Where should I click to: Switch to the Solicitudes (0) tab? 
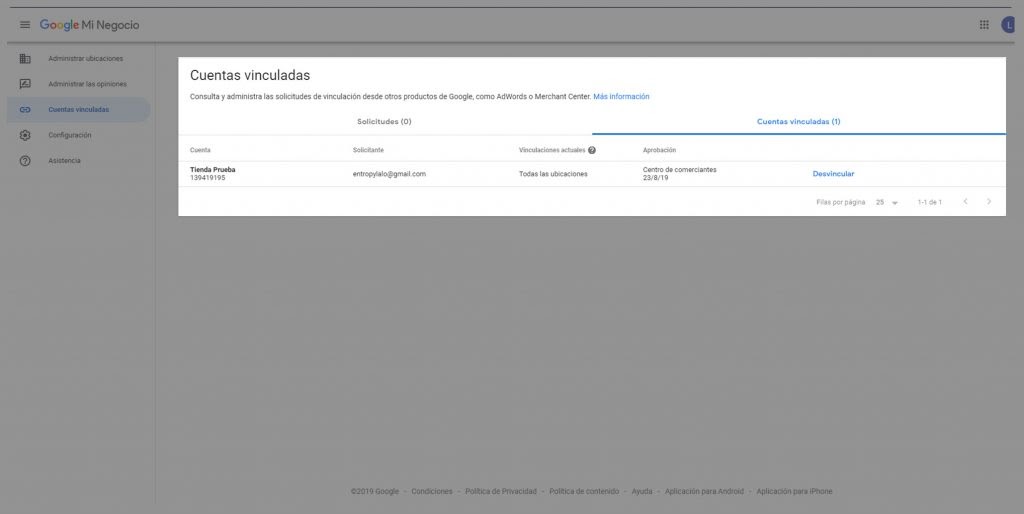[385, 121]
